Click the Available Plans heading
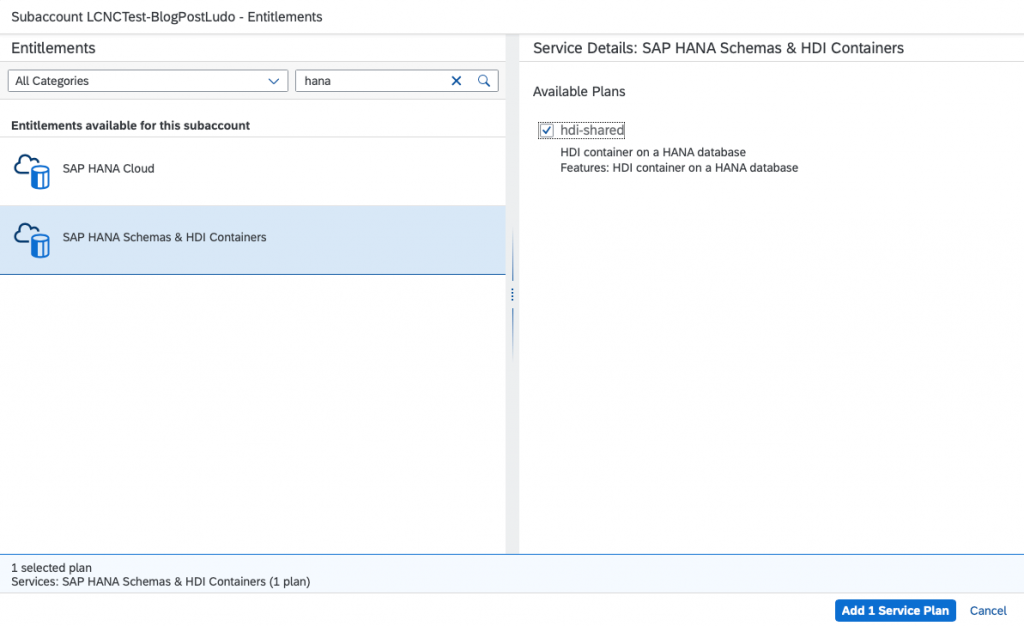The image size is (1024, 626). click(579, 92)
